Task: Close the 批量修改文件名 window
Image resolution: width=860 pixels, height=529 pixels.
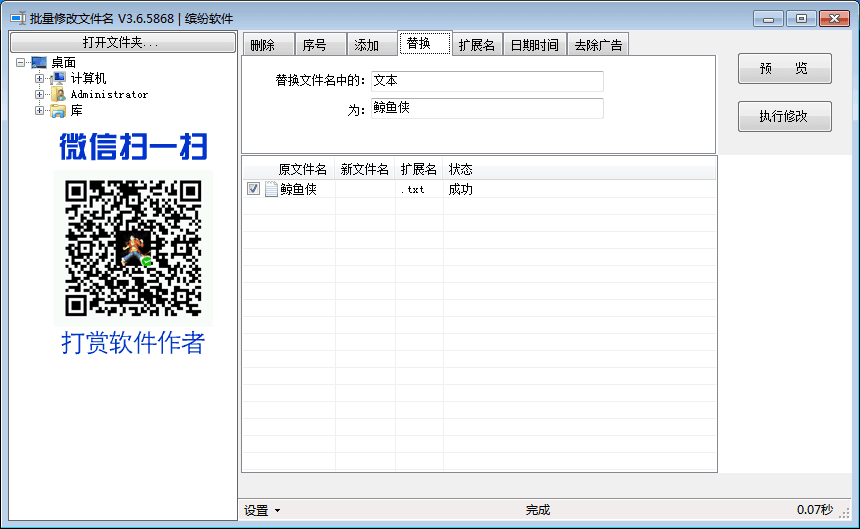Action: pyautogui.click(x=834, y=19)
